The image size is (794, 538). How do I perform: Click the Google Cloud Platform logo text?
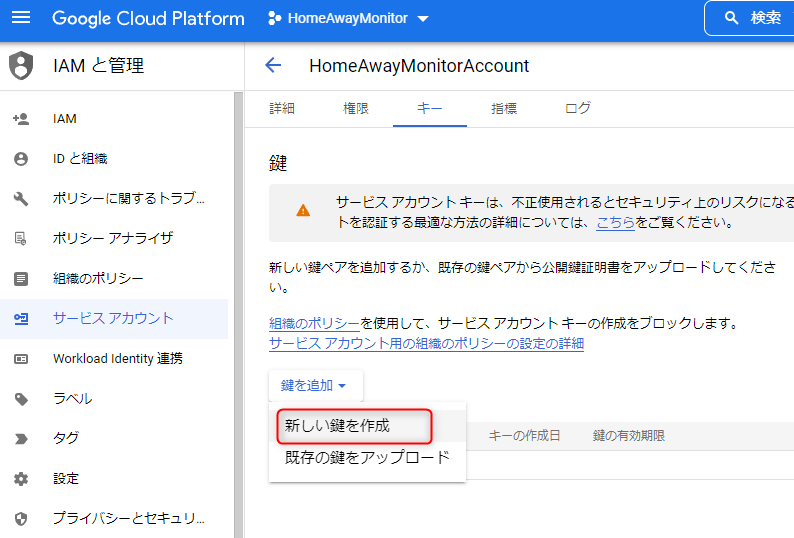tap(148, 19)
